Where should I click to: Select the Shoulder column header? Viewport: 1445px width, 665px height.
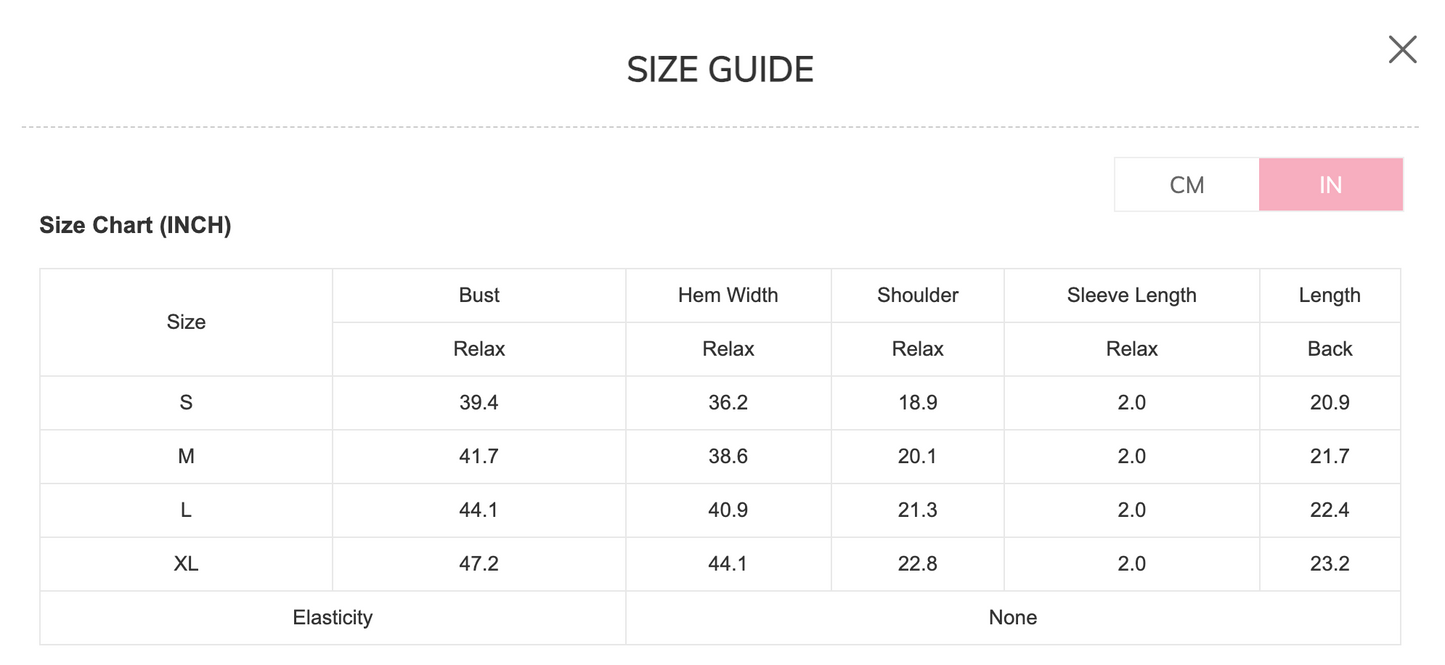tap(917, 295)
